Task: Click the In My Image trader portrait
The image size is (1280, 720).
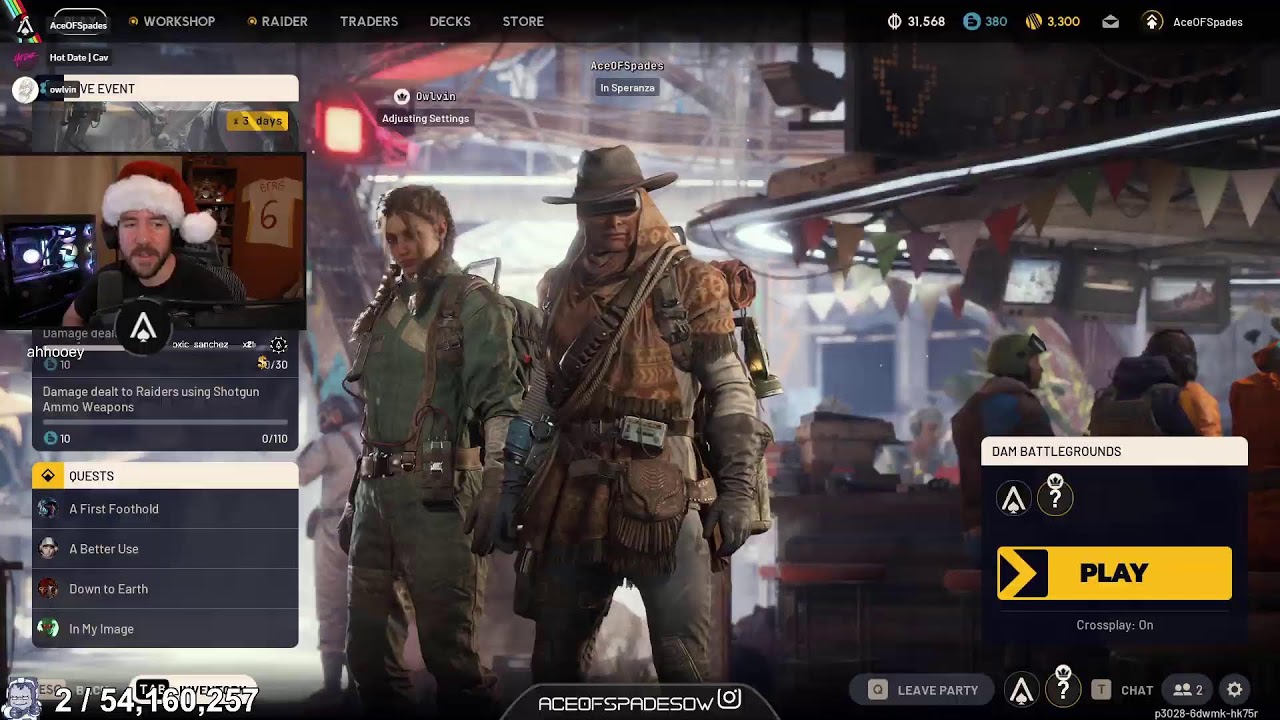Action: 48,629
